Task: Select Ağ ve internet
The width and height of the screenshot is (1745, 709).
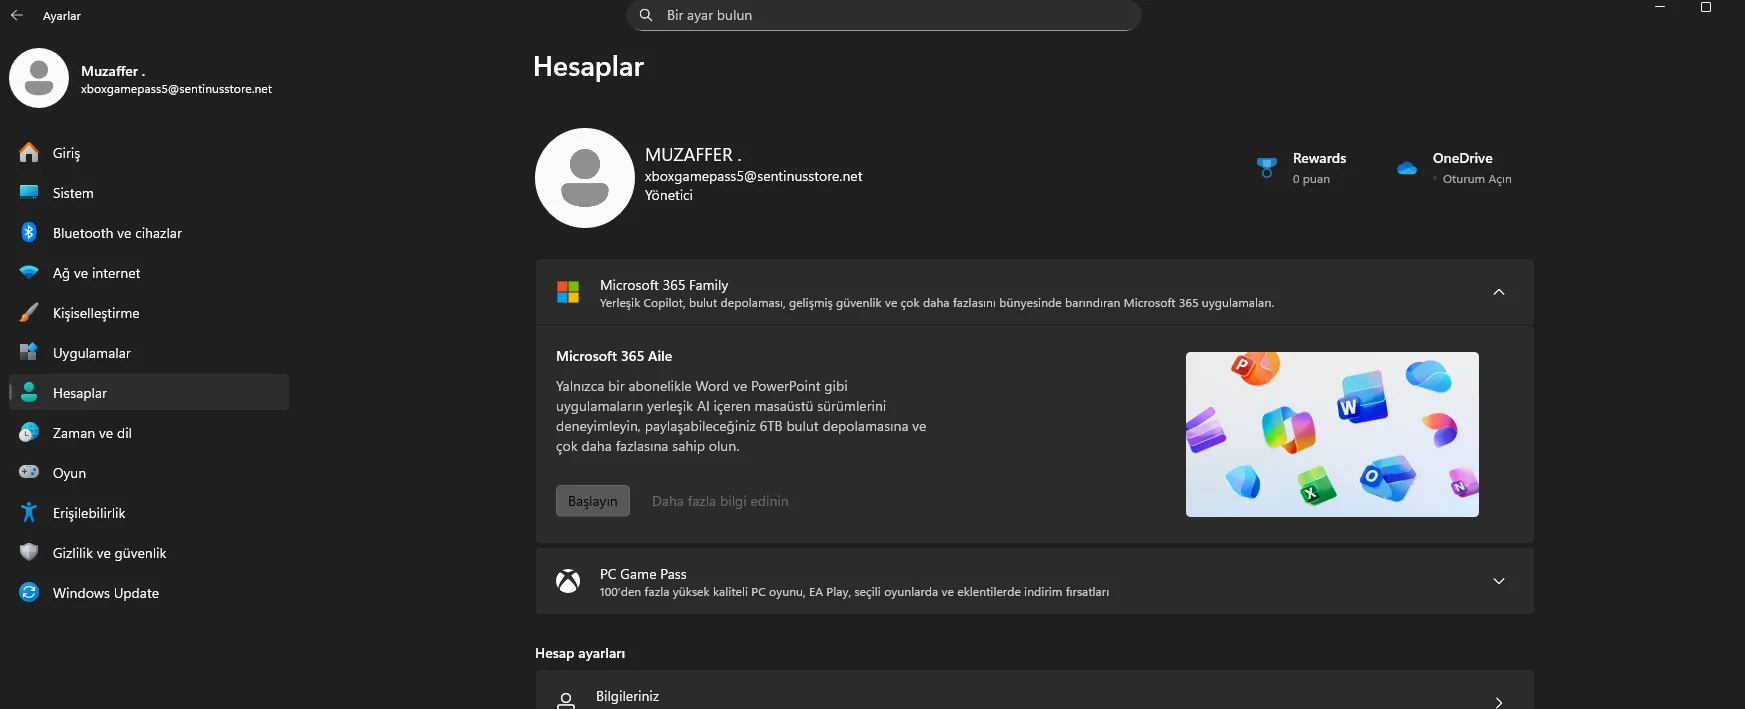Action: 149,272
